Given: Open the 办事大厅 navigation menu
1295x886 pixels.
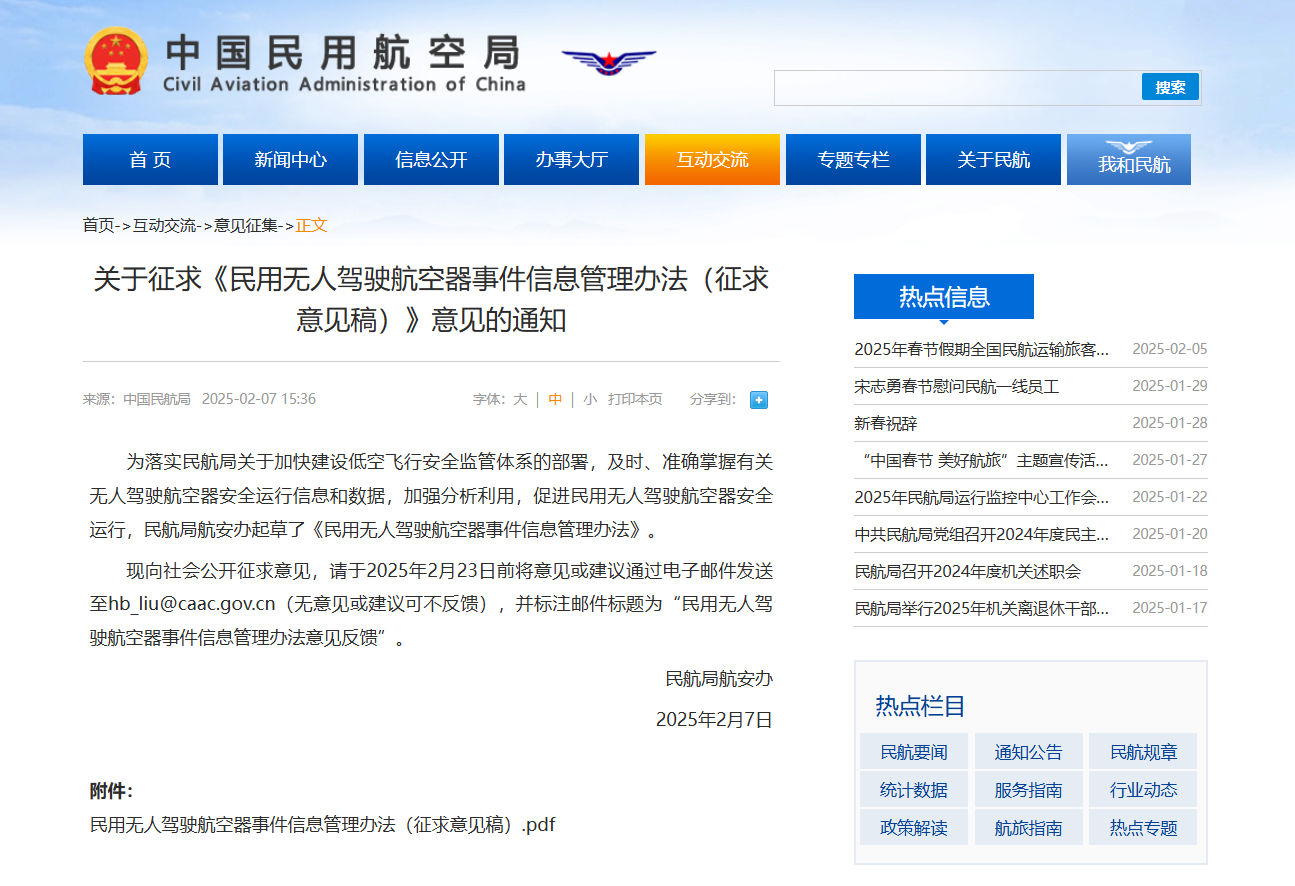Looking at the screenshot, I should [x=571, y=160].
